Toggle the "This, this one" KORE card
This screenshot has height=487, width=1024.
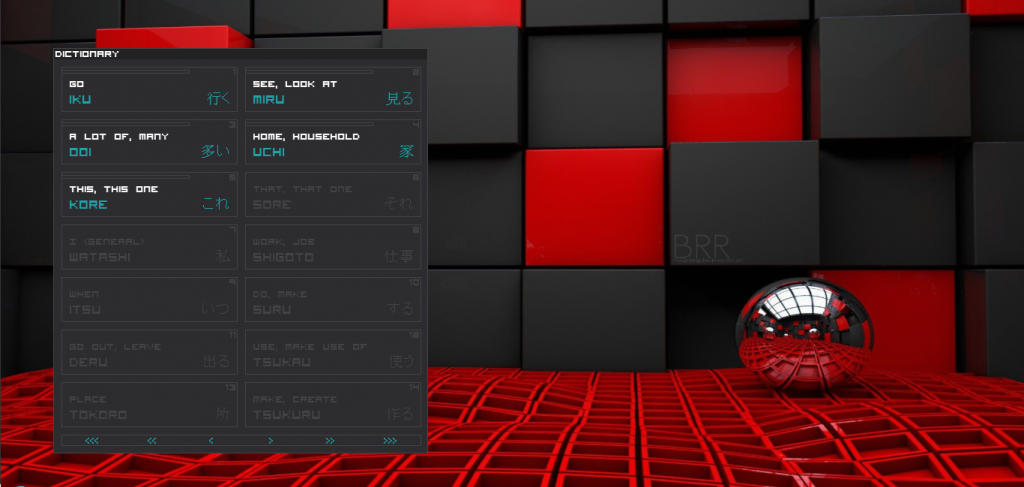(149, 196)
